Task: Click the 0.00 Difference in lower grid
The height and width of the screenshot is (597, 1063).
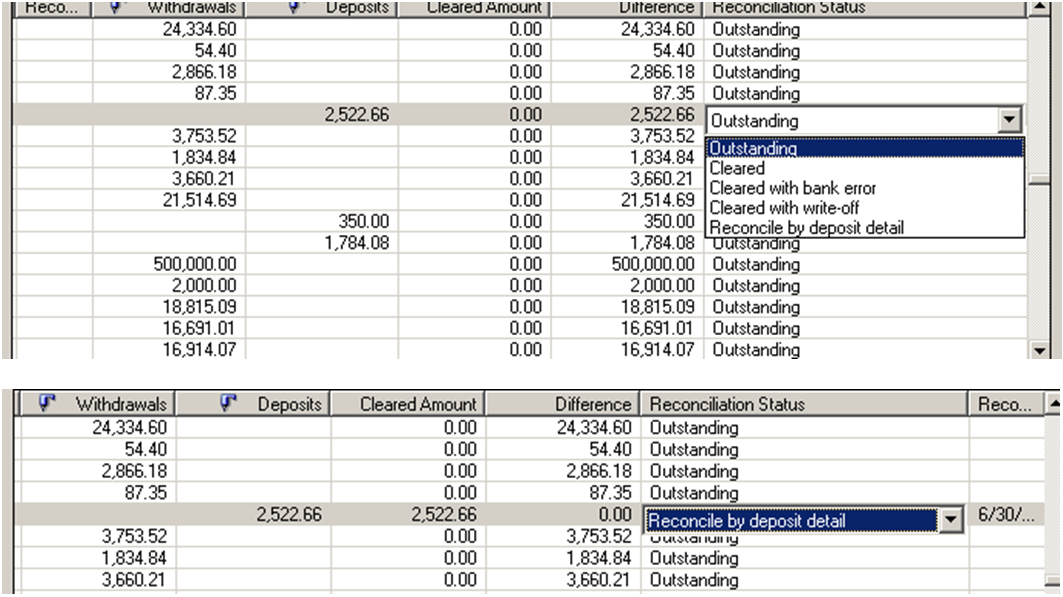Action: click(563, 514)
